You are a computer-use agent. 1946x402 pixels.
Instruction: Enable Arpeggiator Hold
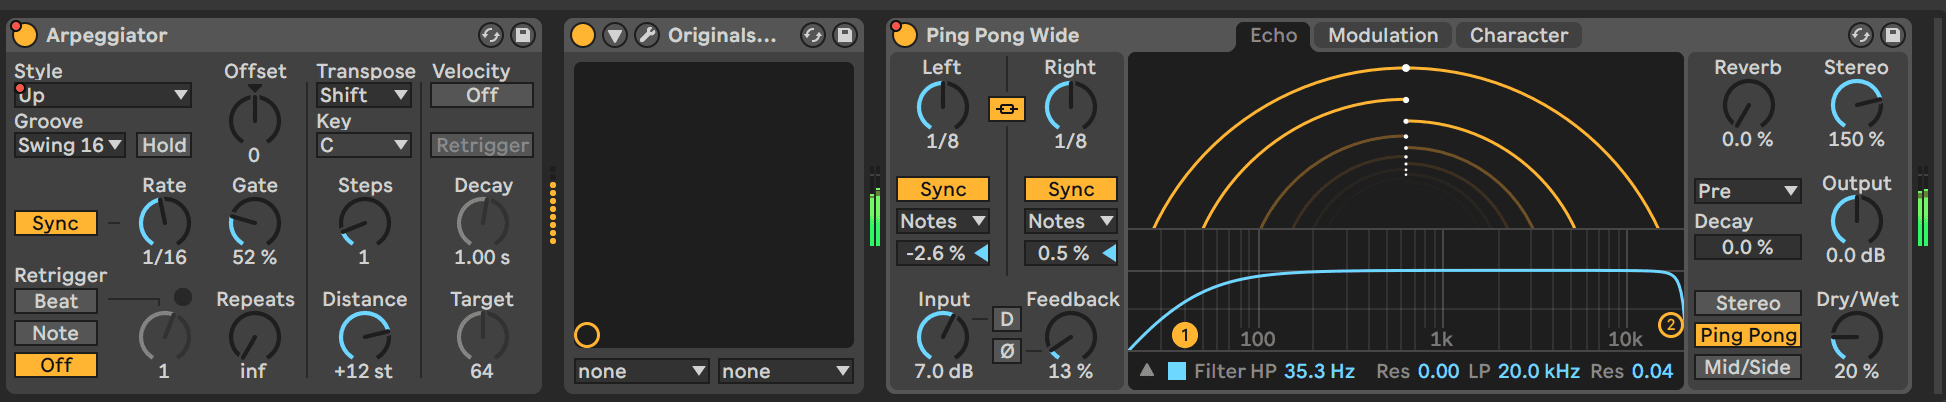(x=164, y=145)
